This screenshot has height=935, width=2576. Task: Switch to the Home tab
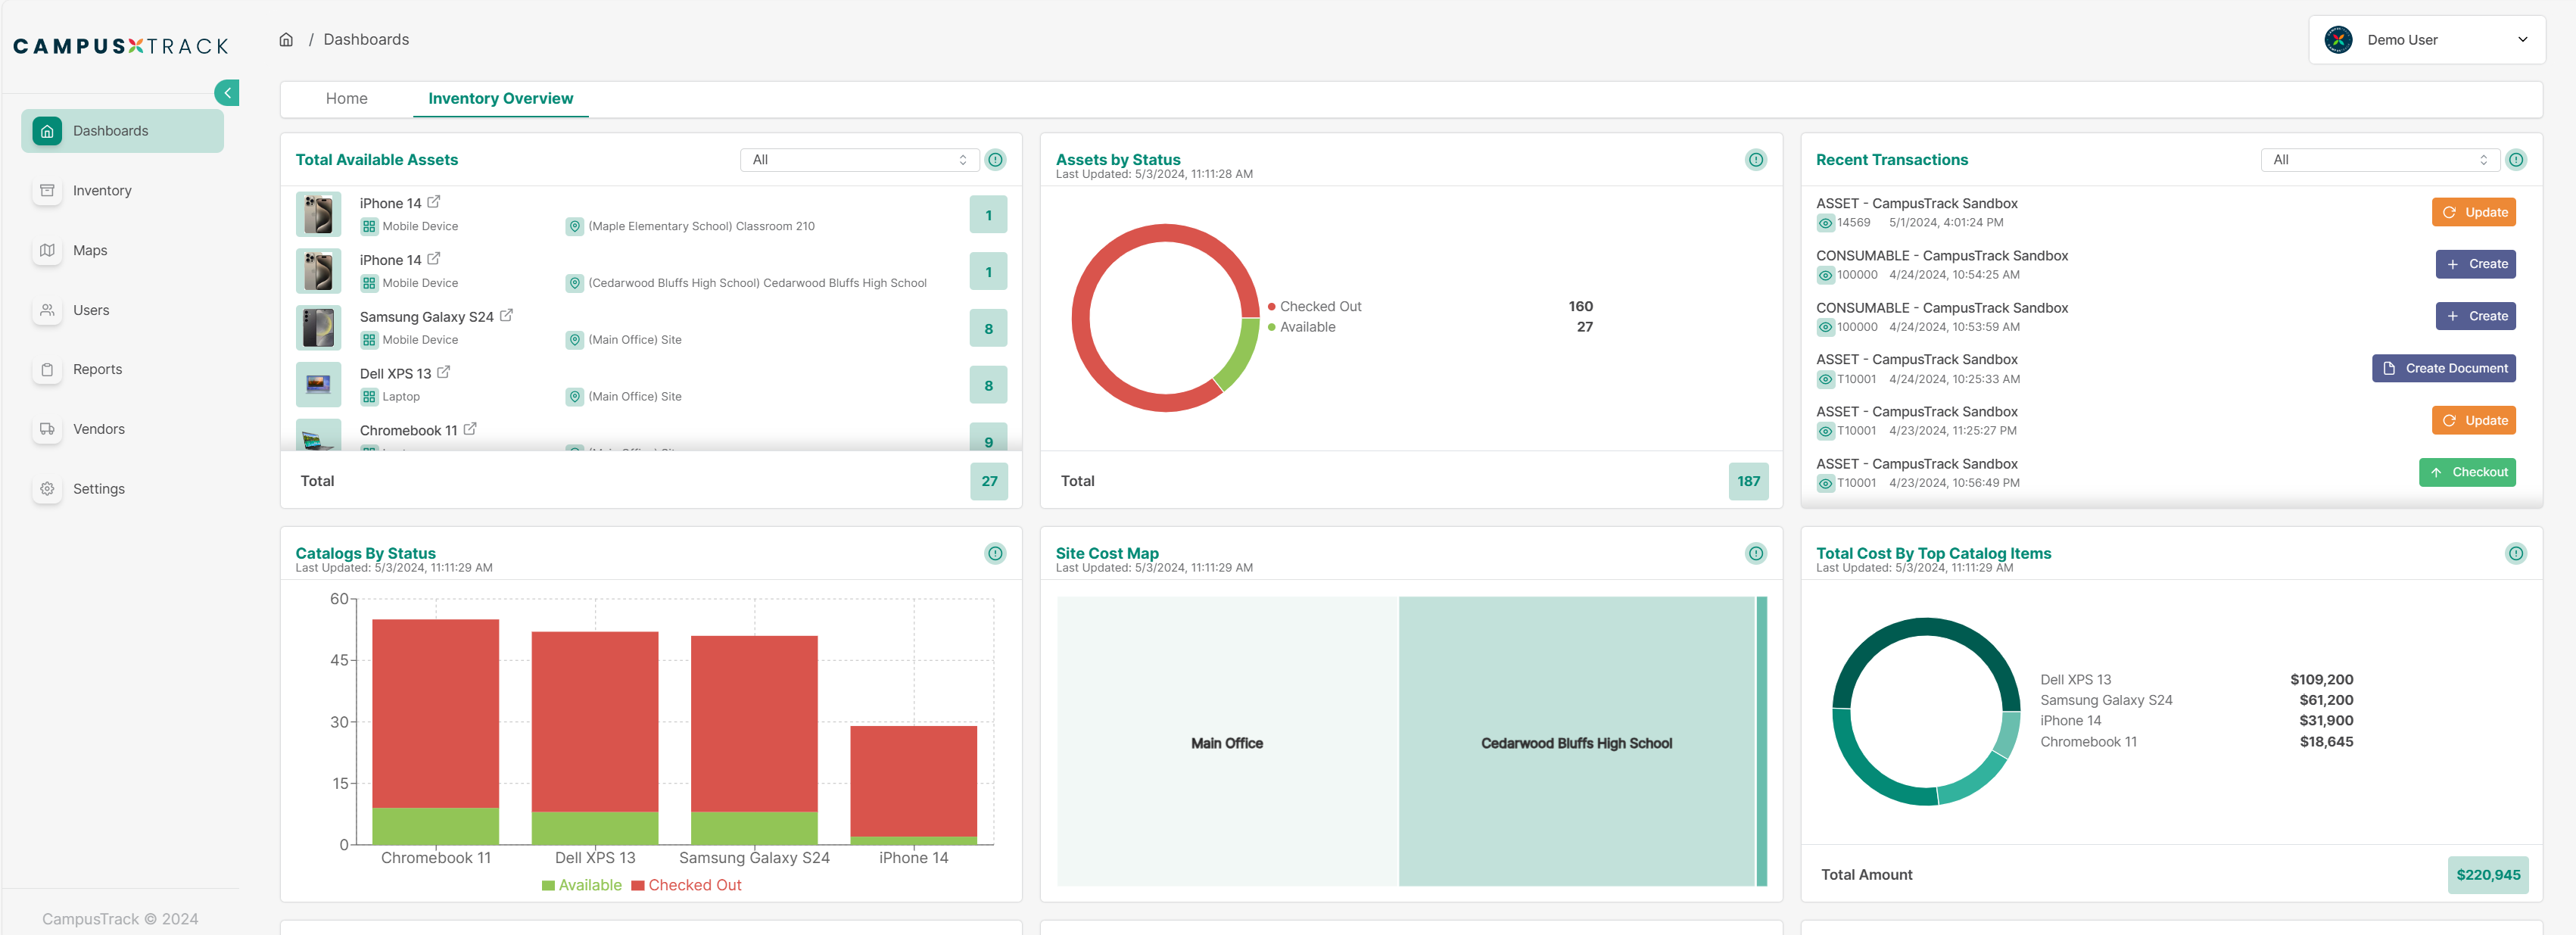(346, 98)
